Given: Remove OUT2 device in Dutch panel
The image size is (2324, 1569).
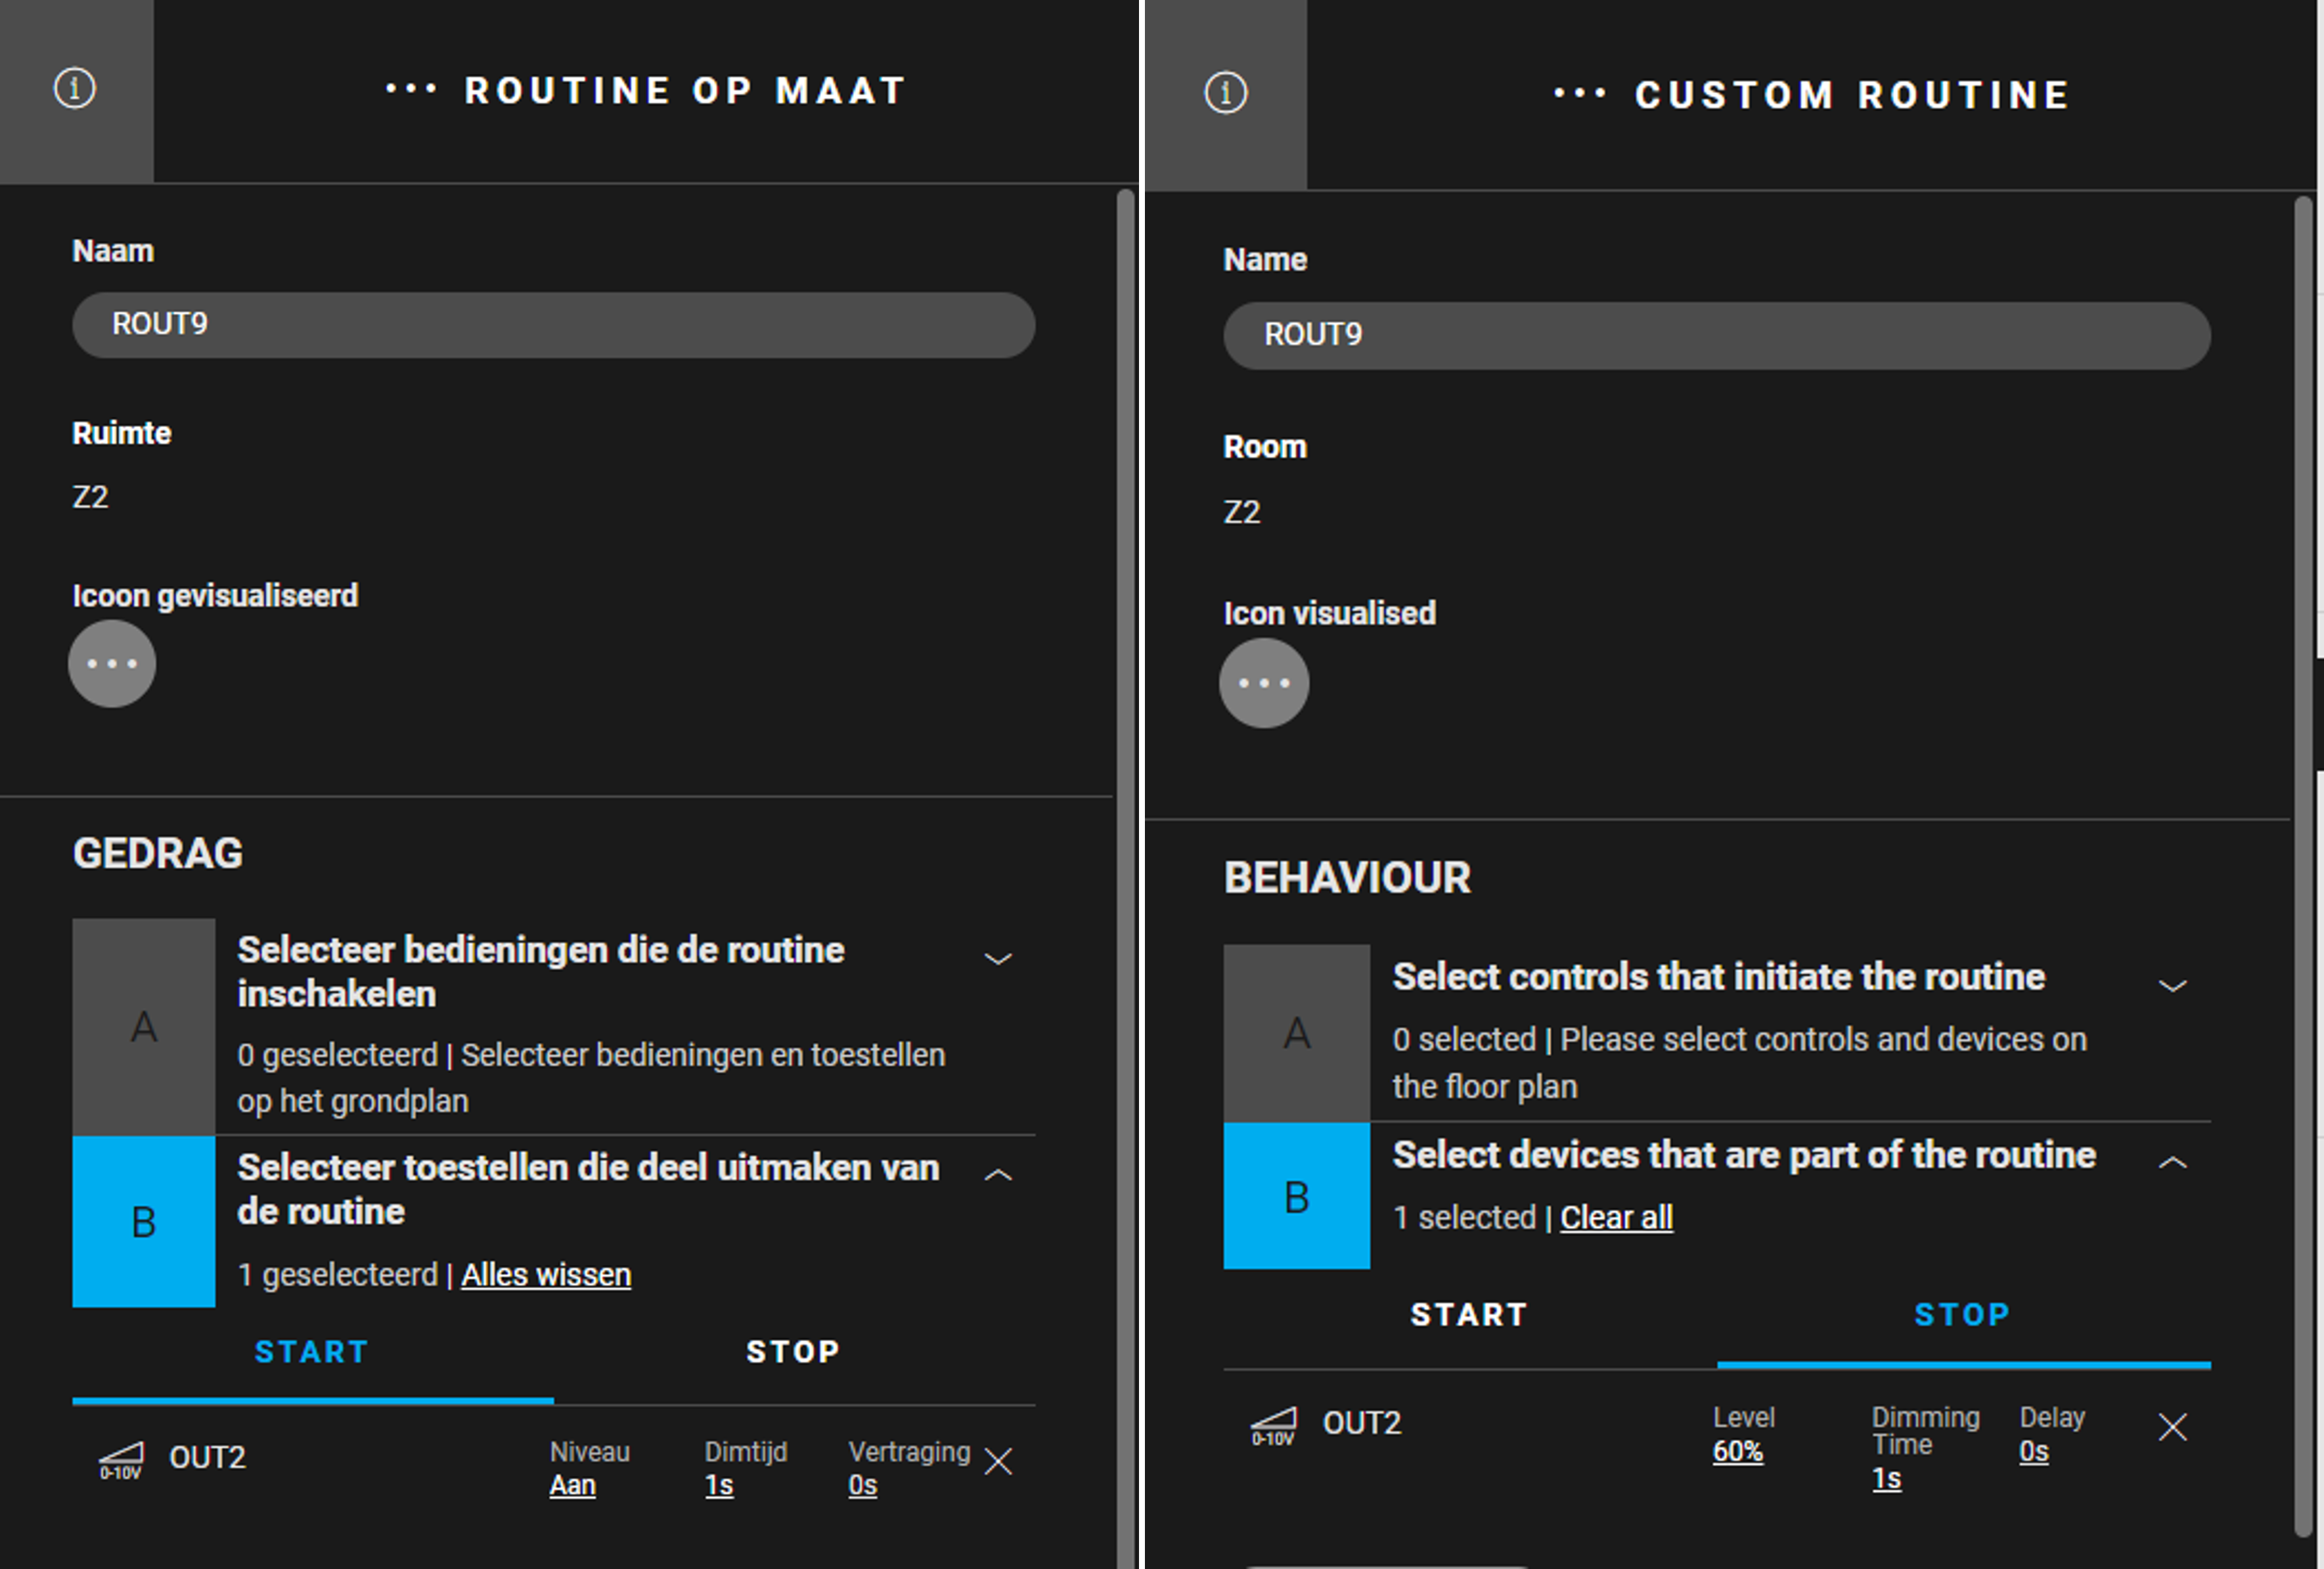Looking at the screenshot, I should tap(998, 1461).
